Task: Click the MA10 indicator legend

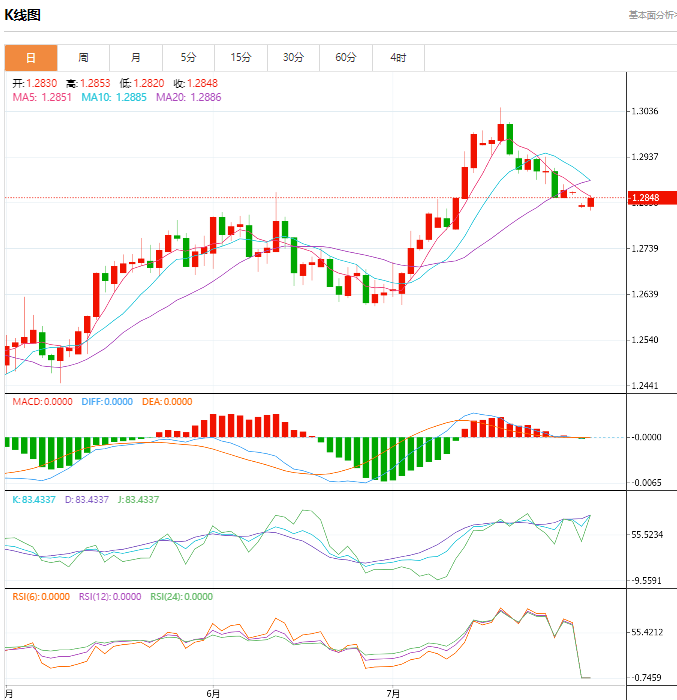Action: [x=114, y=98]
